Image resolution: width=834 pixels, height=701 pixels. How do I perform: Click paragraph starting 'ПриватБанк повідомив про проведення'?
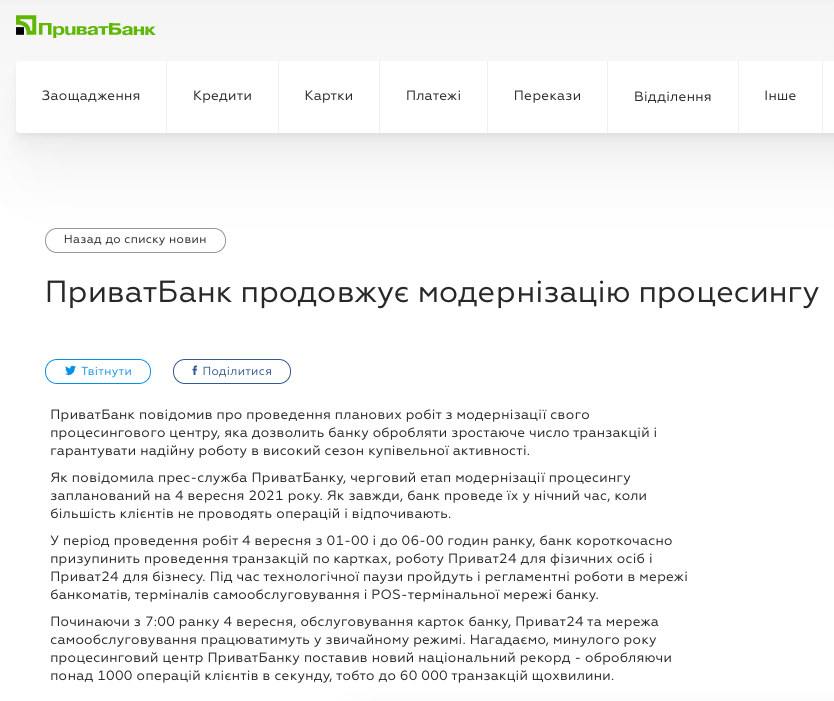pyautogui.click(x=354, y=432)
